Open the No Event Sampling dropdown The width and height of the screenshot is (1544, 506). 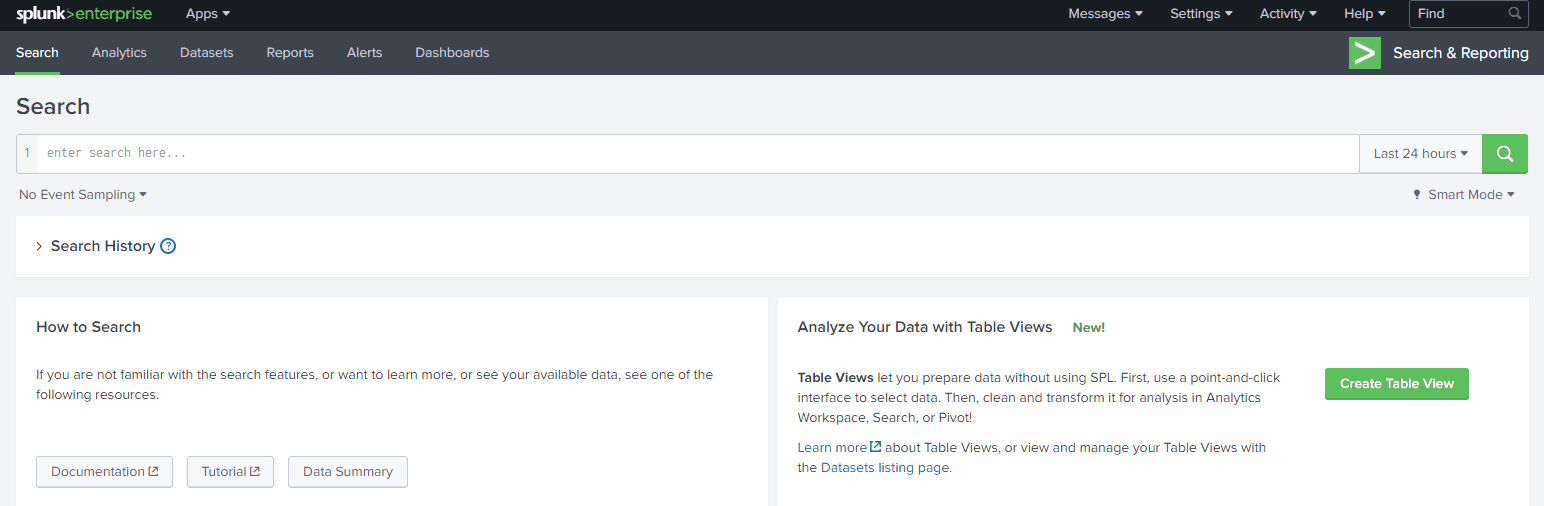coord(83,195)
